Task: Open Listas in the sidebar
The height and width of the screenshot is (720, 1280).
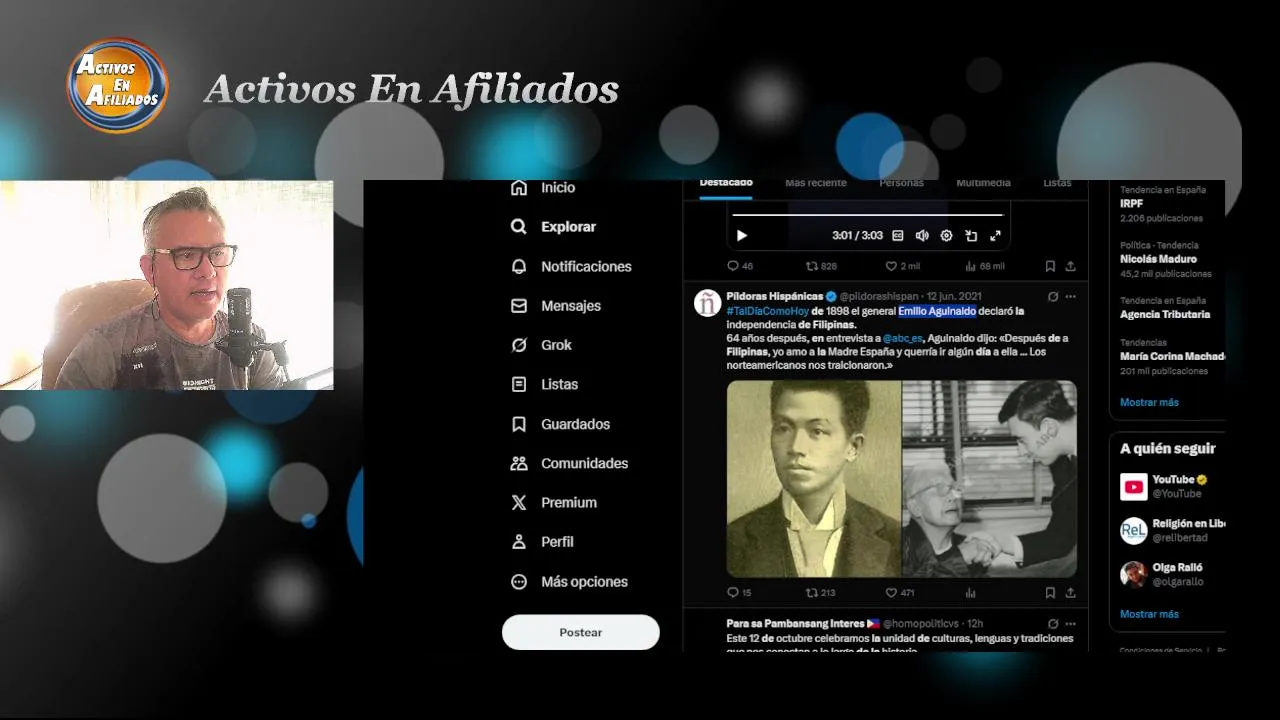Action: pos(544,384)
